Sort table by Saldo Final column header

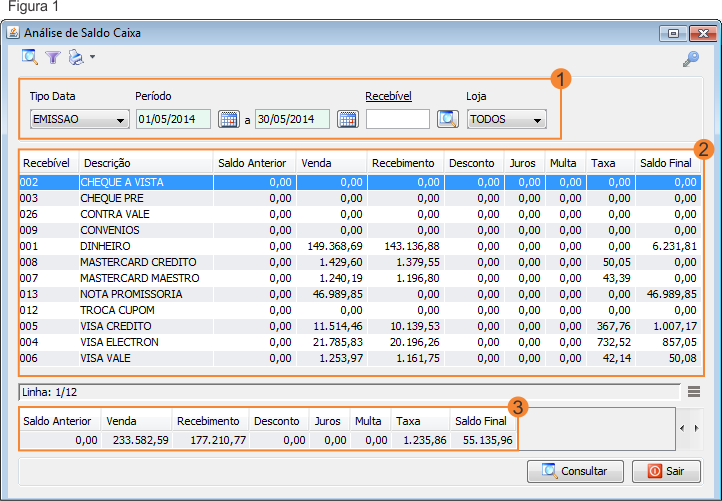(x=666, y=162)
